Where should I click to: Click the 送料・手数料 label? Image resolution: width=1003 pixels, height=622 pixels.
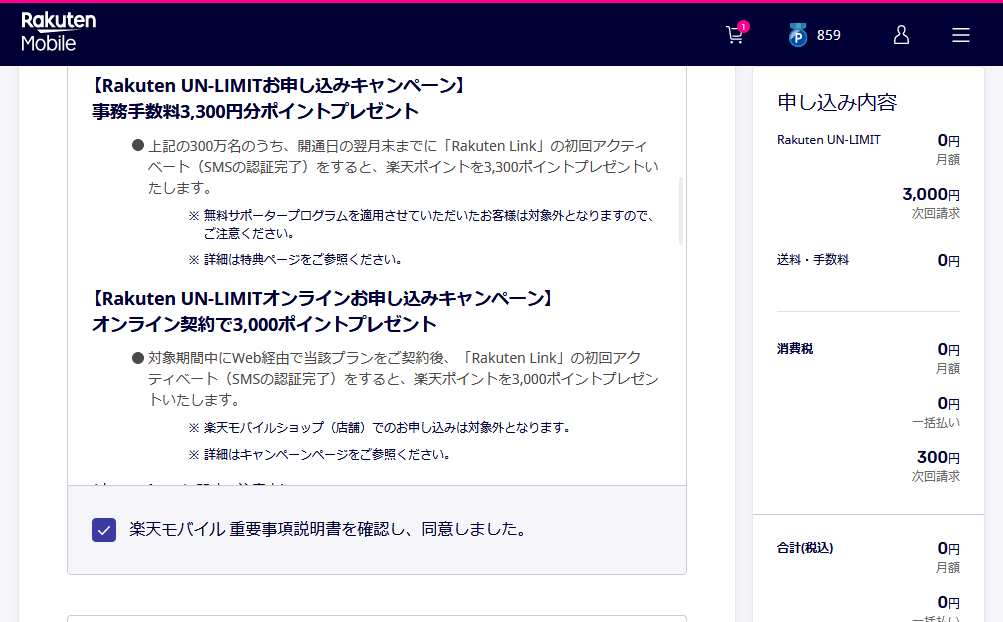pyautogui.click(x=812, y=260)
